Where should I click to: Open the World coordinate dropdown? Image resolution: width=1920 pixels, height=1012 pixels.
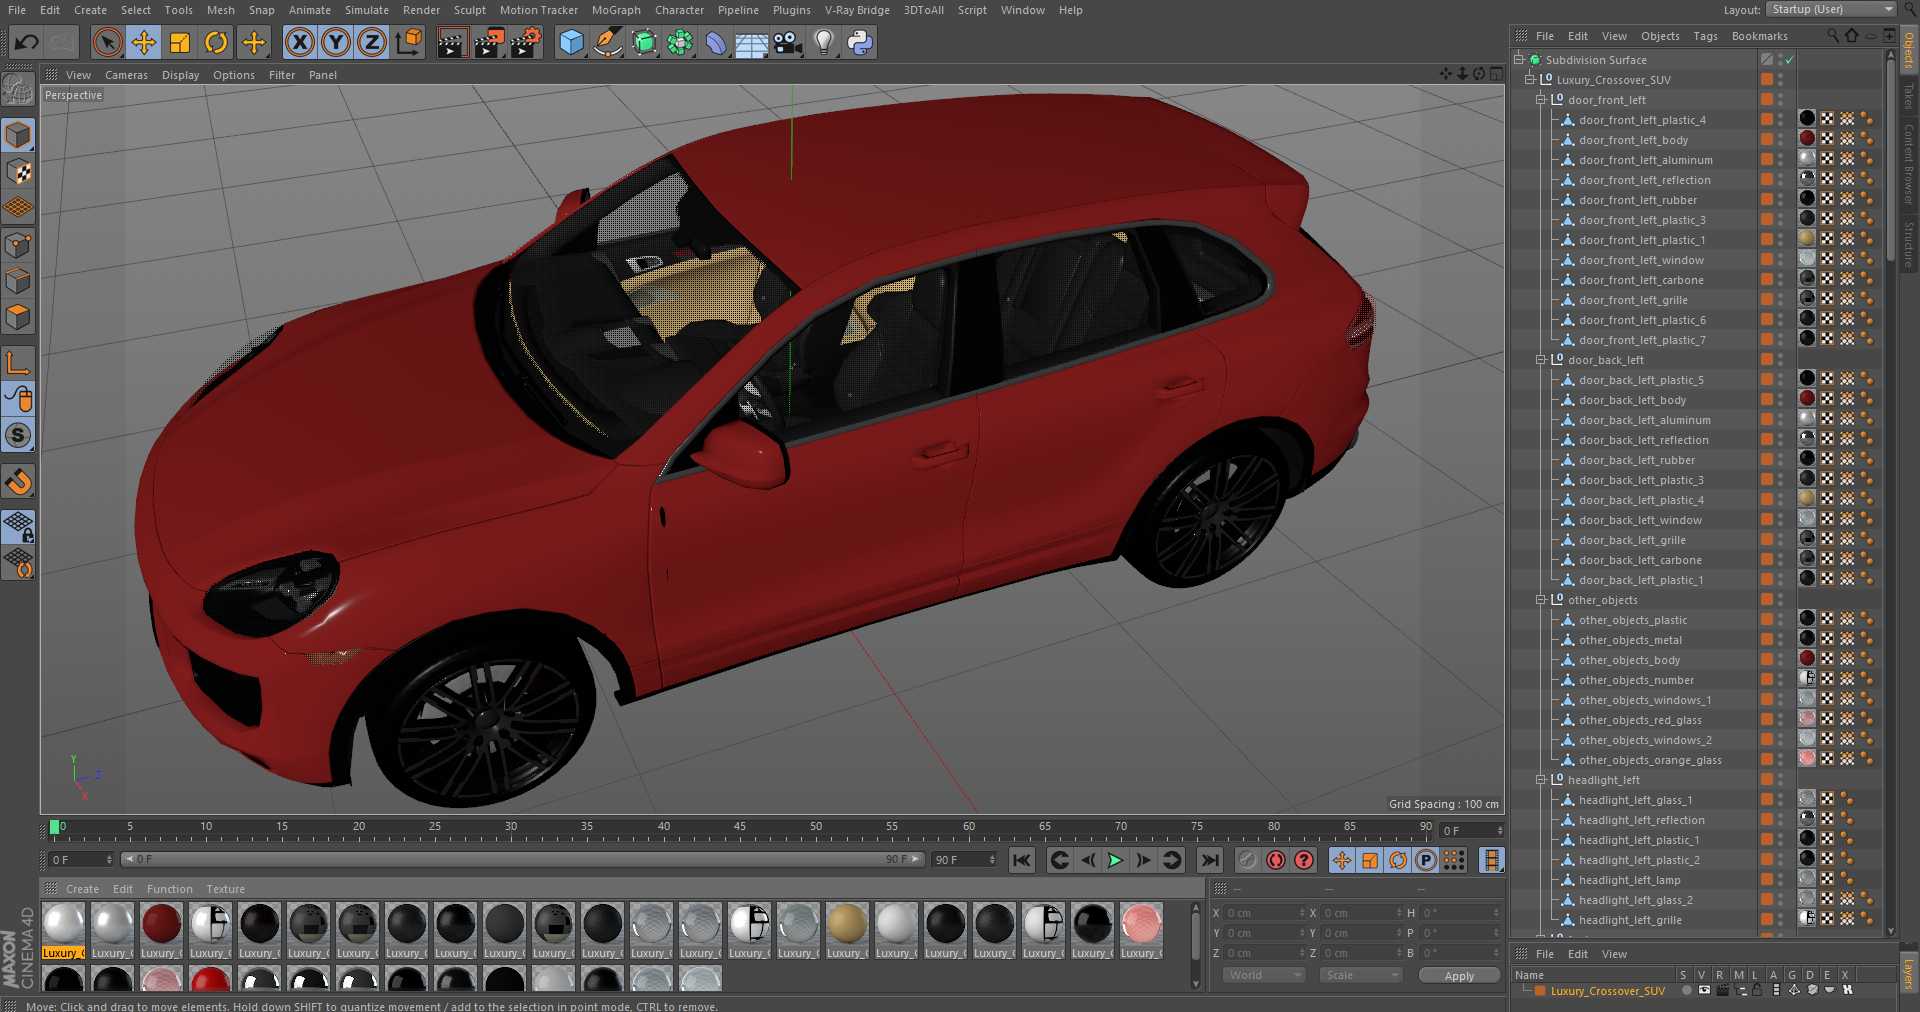(x=1264, y=975)
